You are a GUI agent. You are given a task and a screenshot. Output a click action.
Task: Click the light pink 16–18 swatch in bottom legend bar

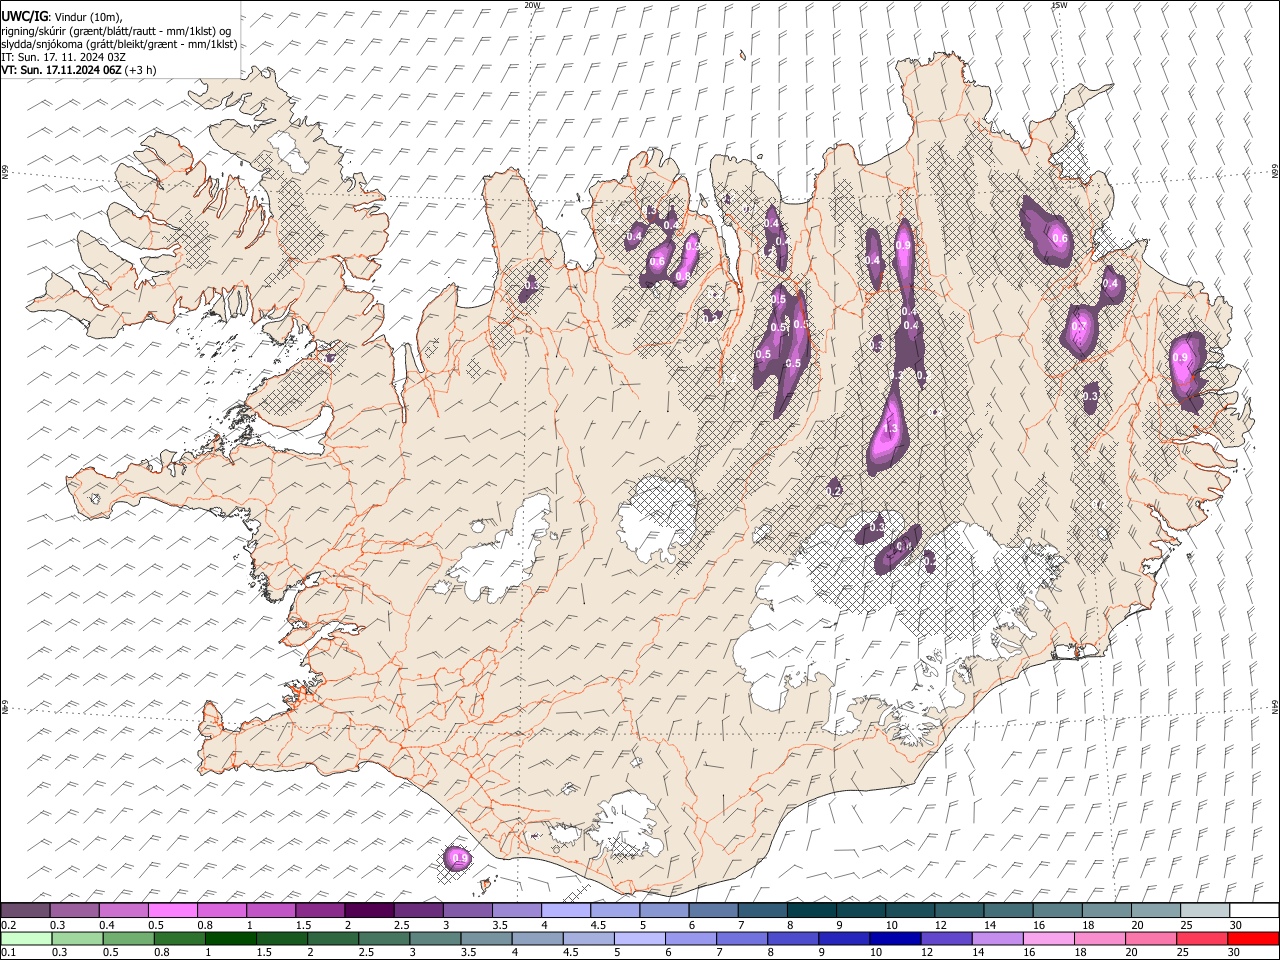(1048, 939)
